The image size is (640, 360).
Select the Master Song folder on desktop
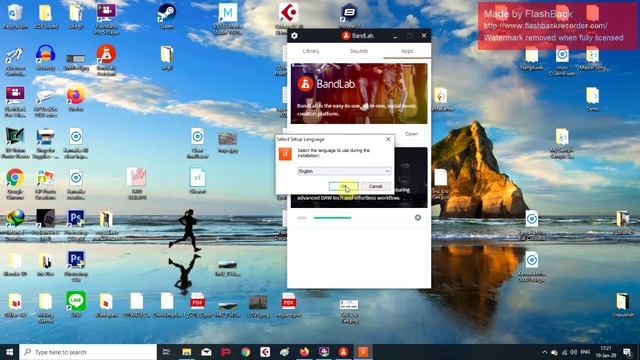pyautogui.click(x=592, y=58)
